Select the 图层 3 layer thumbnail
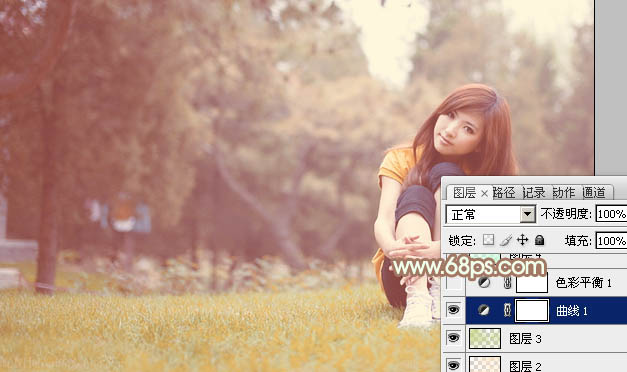The height and width of the screenshot is (372, 627). [485, 338]
